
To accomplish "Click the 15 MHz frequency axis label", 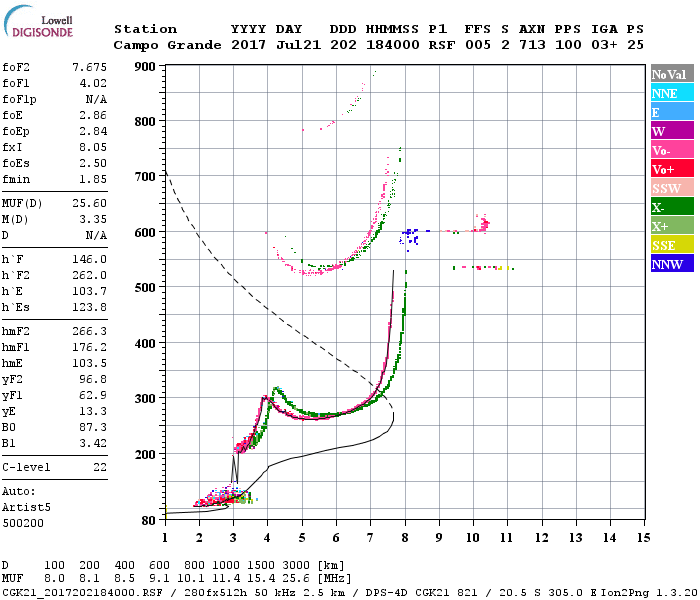I will 643,538.
